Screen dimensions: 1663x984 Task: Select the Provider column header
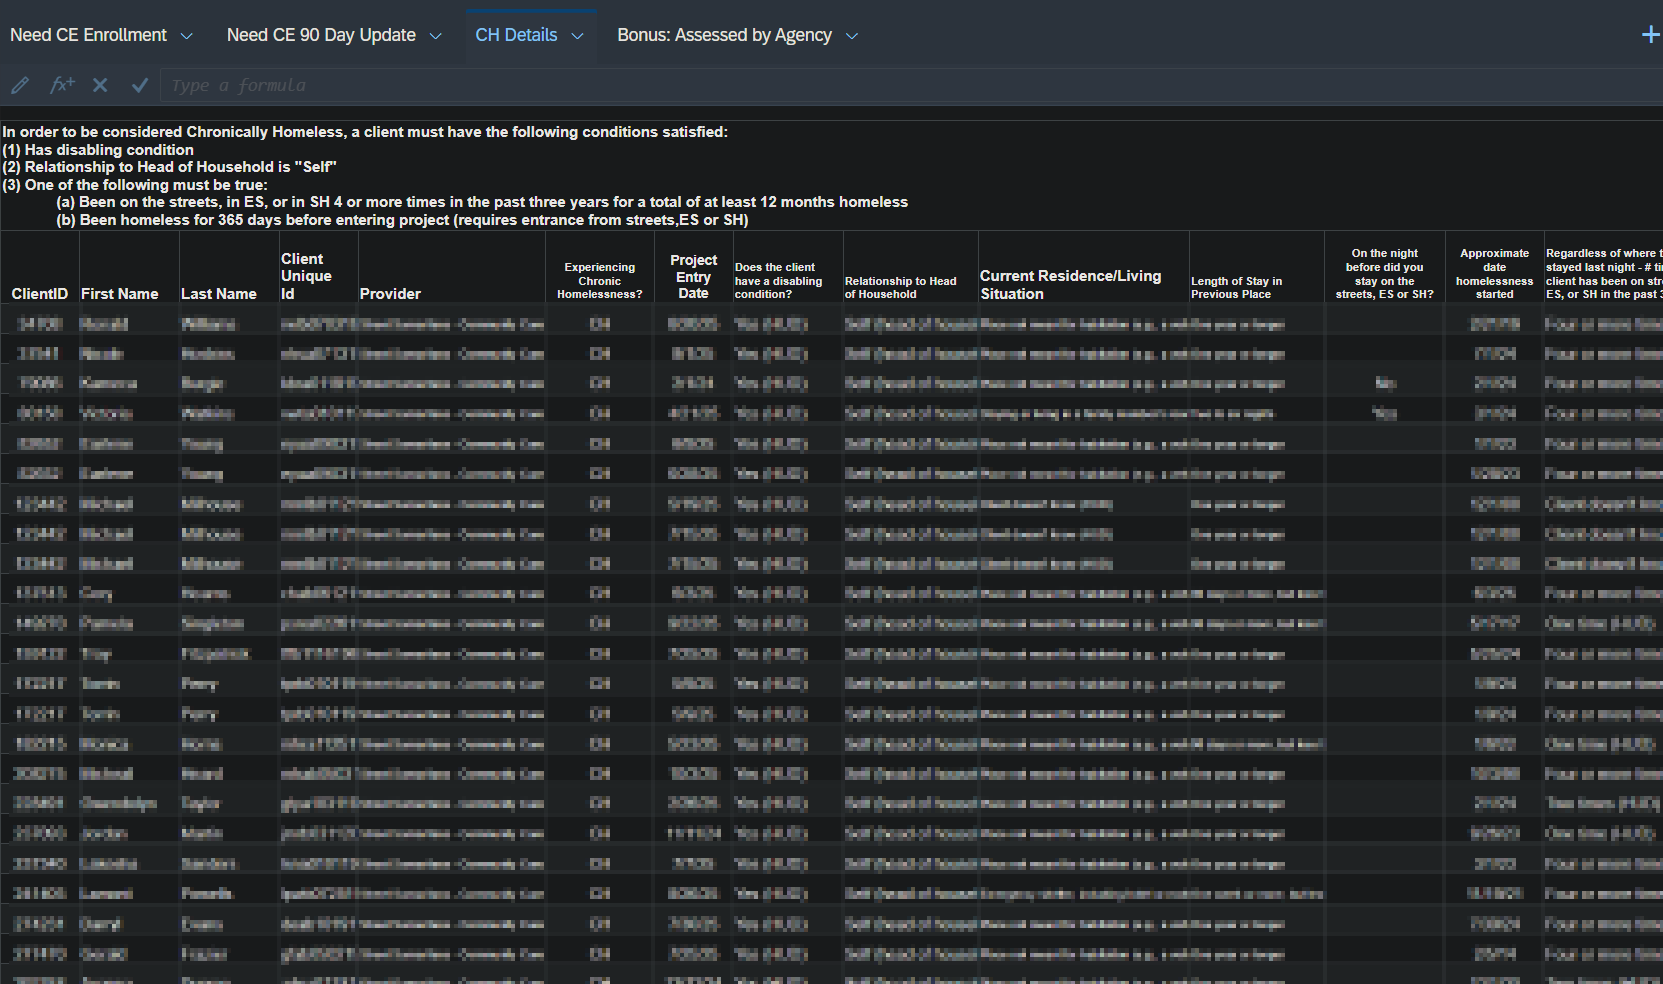click(390, 293)
